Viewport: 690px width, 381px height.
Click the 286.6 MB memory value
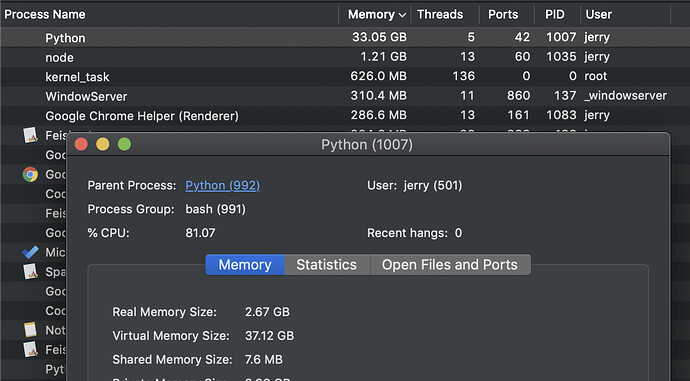pos(378,115)
